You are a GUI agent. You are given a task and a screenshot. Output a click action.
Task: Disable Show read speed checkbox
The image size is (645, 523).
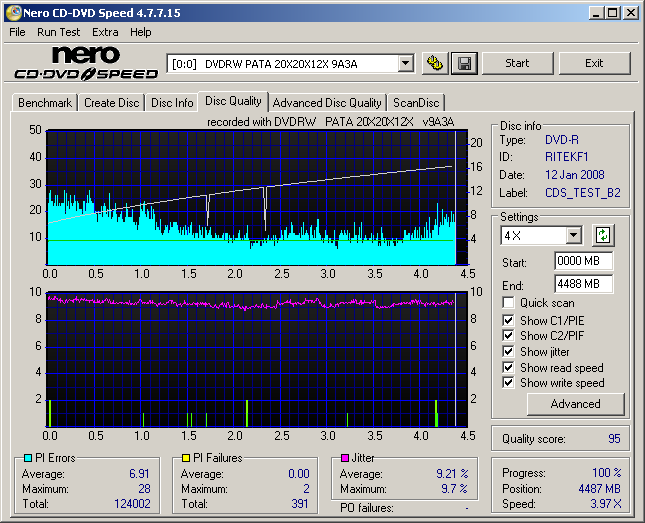(x=508, y=367)
